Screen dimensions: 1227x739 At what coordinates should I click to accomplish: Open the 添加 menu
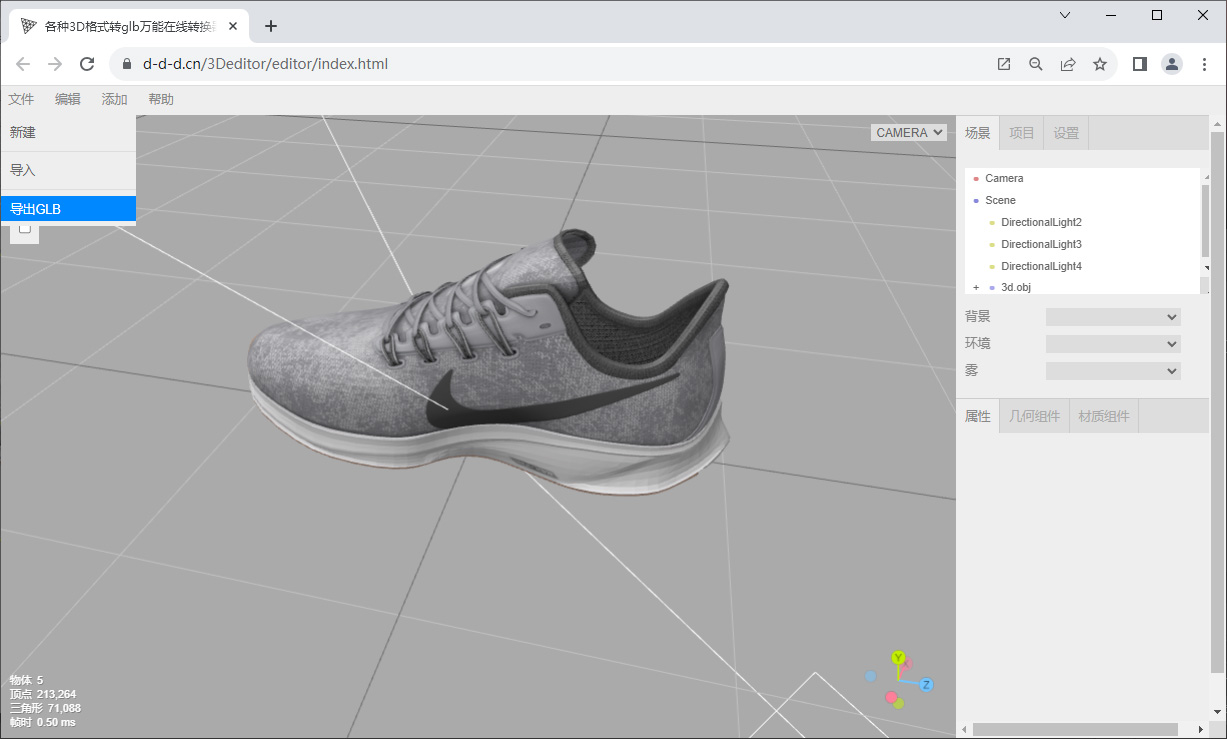pyautogui.click(x=115, y=99)
